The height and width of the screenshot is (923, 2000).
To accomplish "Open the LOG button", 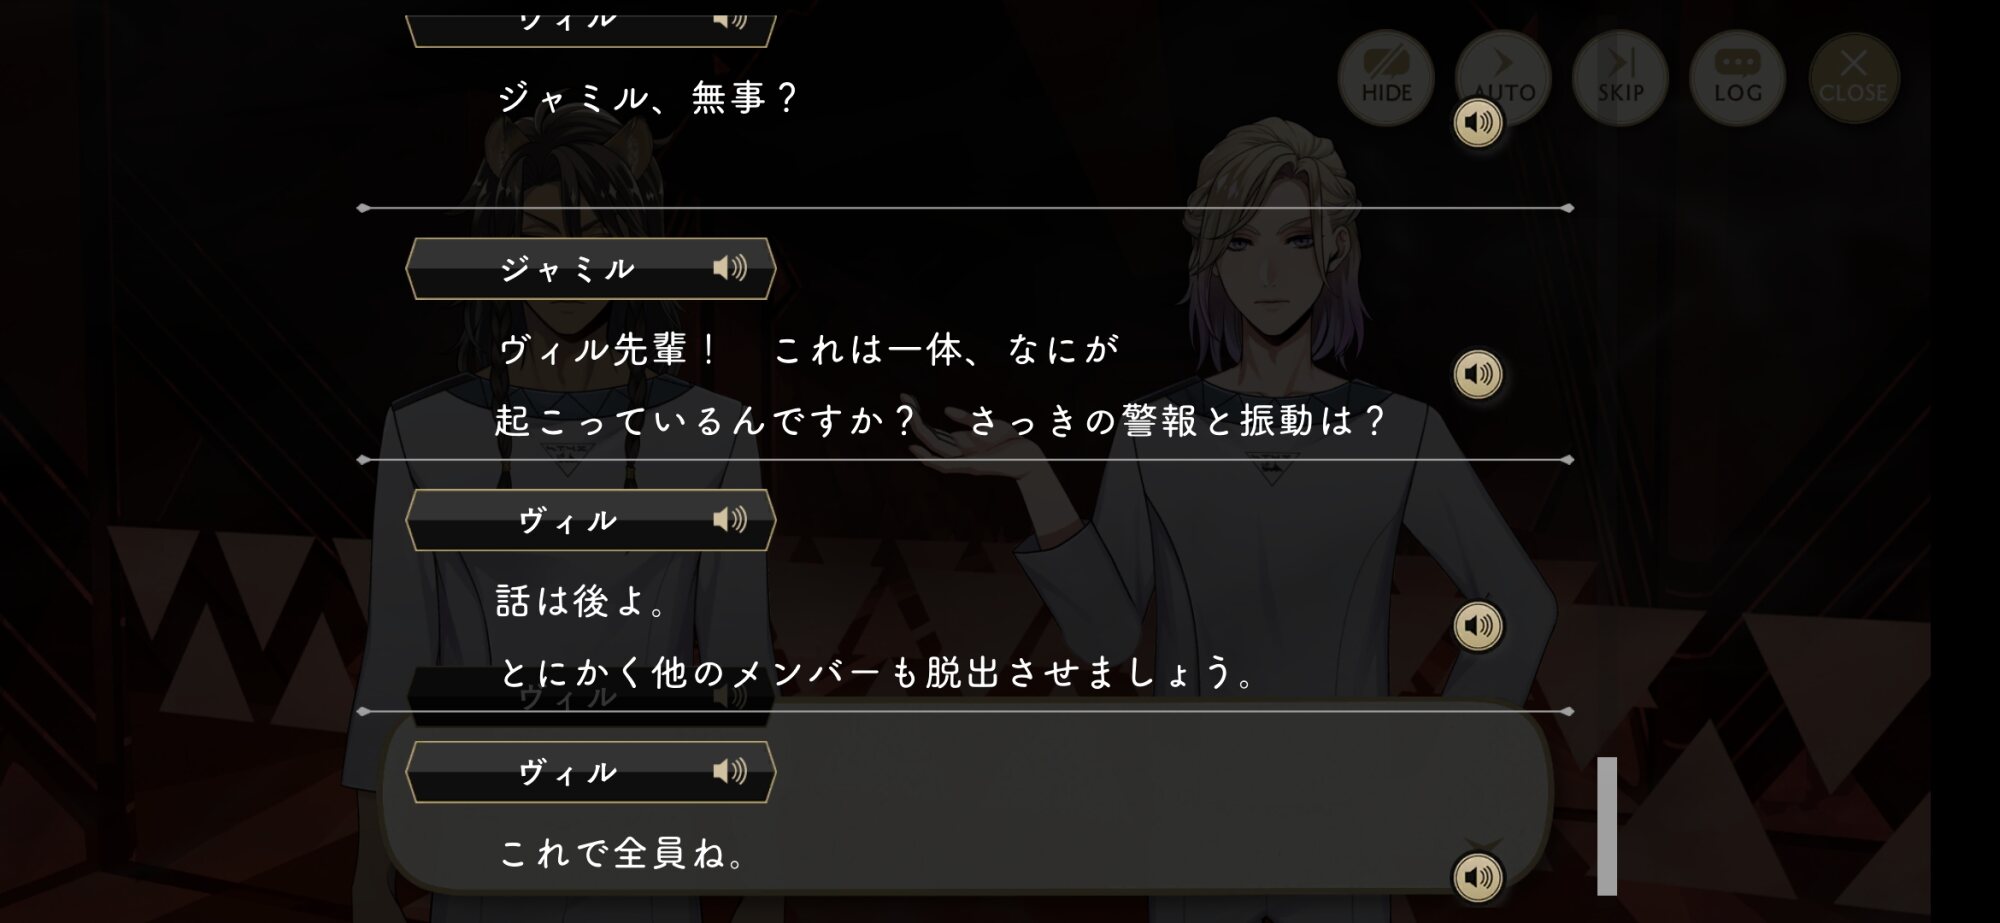I will pos(1737,78).
